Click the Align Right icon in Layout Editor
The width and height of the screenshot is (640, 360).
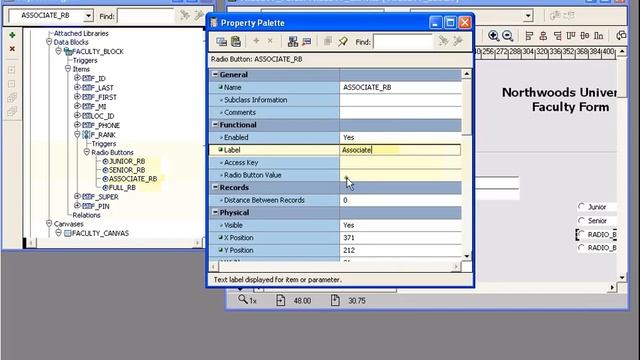(557, 36)
